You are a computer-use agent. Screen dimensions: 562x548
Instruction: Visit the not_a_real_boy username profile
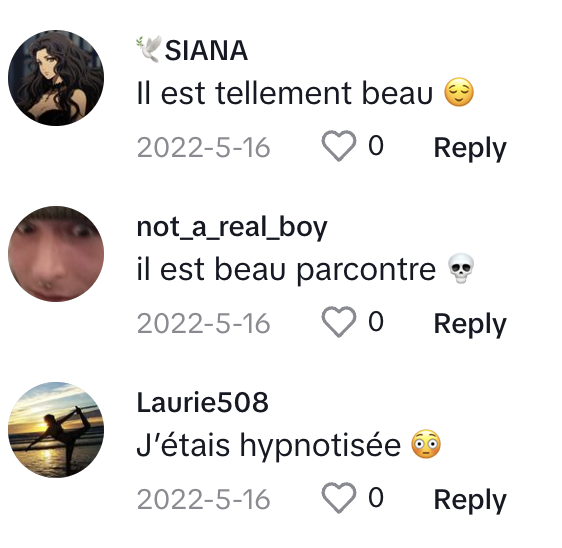click(232, 227)
